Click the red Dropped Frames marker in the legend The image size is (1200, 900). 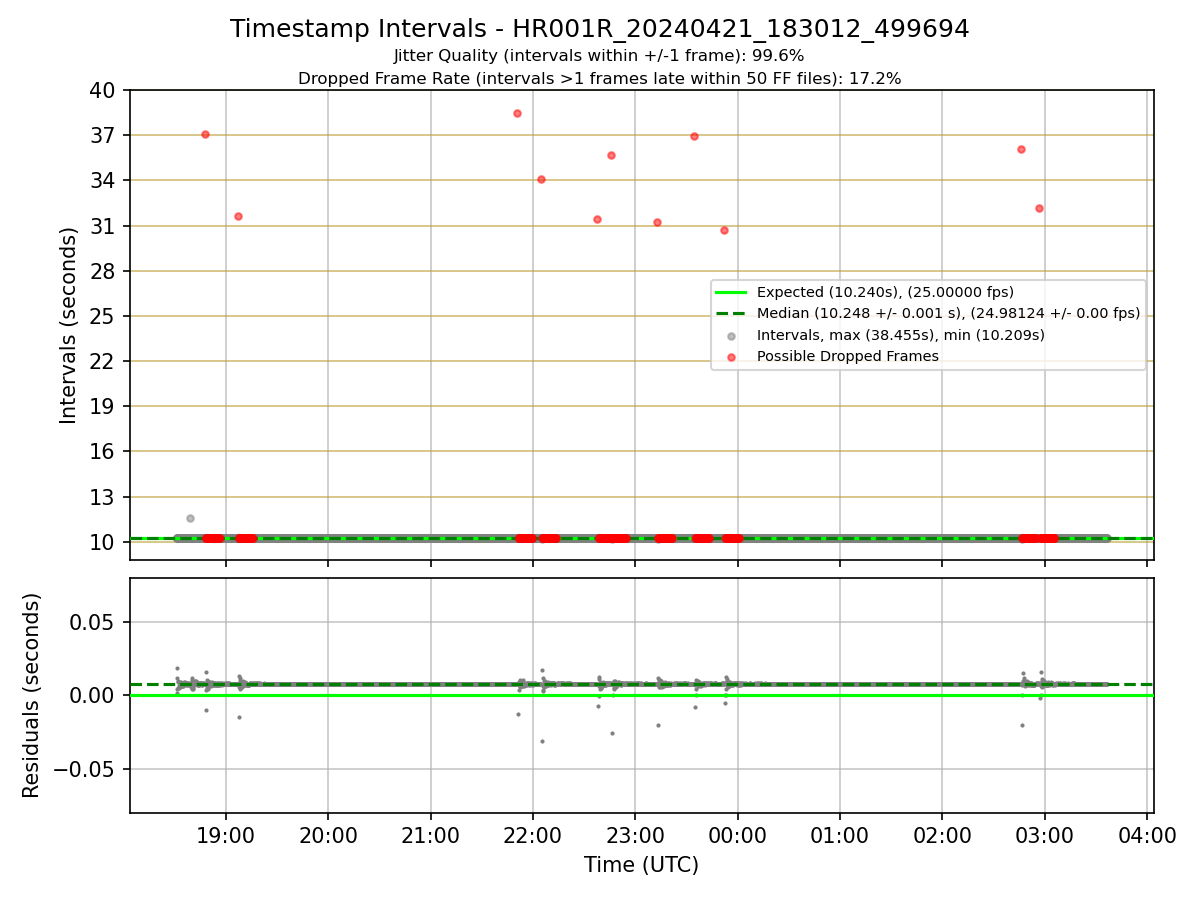coord(732,357)
